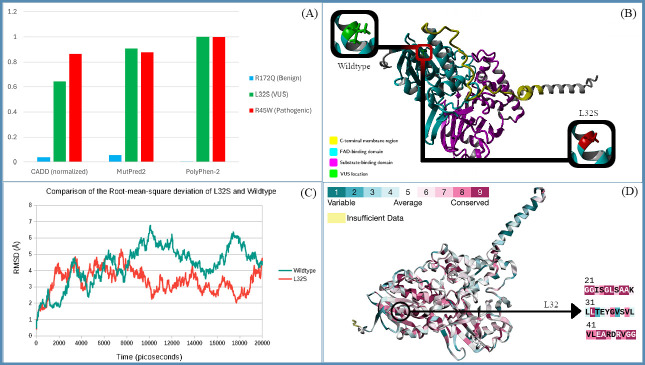Click the blue R172Q bar above MutPred2
Screen dimensions: 645x365
pos(115,158)
